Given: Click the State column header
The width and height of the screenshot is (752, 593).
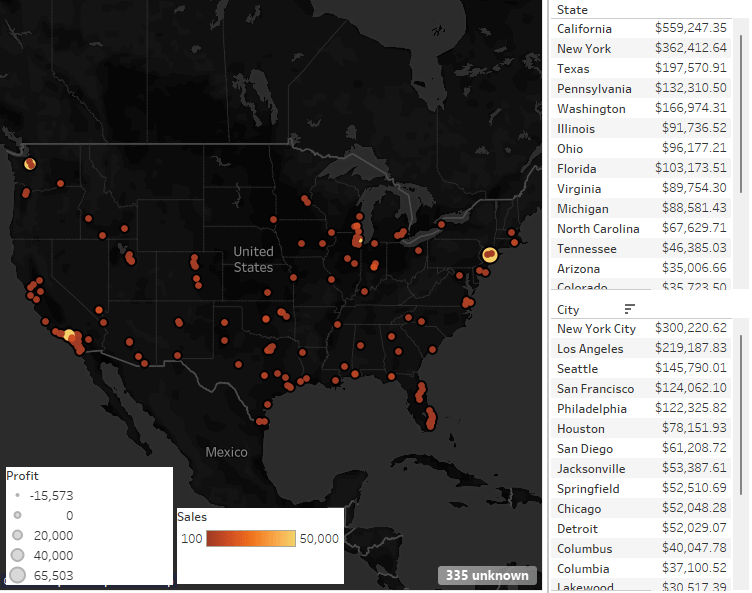Looking at the screenshot, I should click(x=573, y=9).
